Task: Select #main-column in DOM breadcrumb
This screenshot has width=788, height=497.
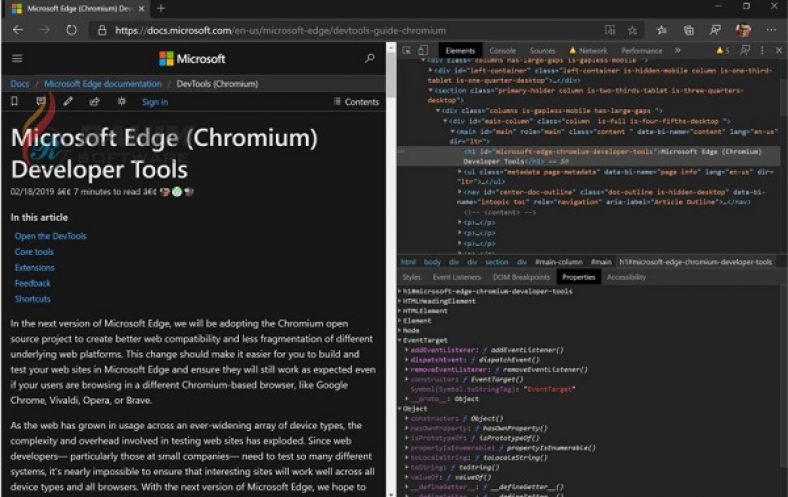Action: coord(558,262)
